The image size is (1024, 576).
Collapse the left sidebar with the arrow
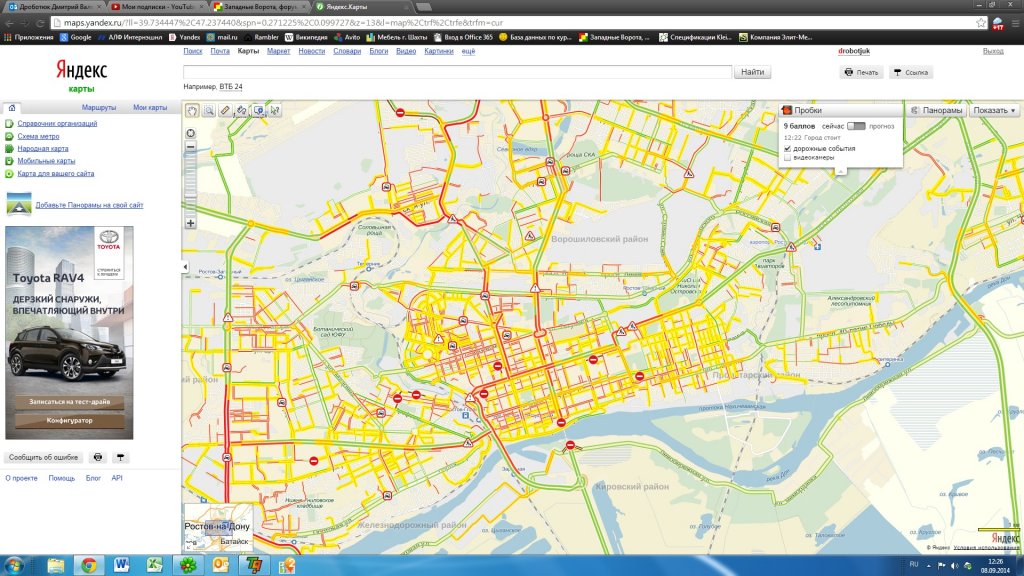[185, 267]
